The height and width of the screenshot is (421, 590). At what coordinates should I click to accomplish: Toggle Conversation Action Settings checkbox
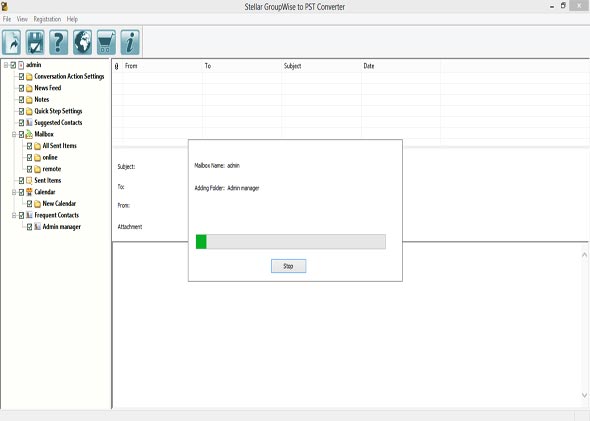21,77
